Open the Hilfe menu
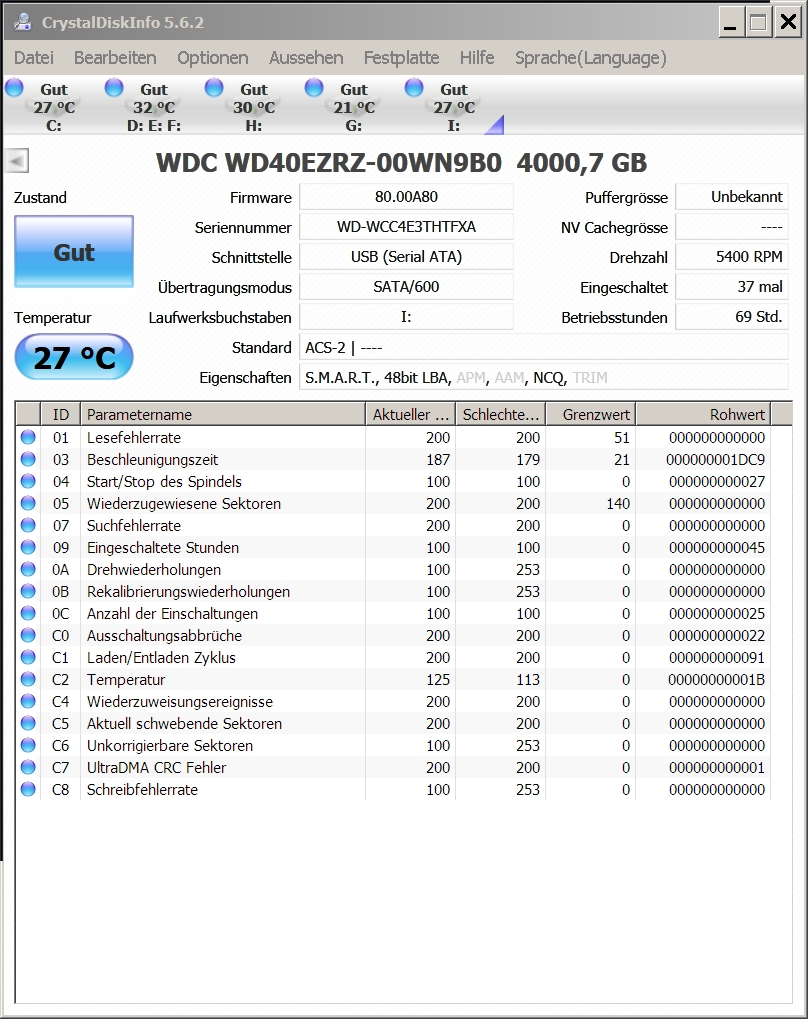This screenshot has height=1019, width=808. pos(477,58)
